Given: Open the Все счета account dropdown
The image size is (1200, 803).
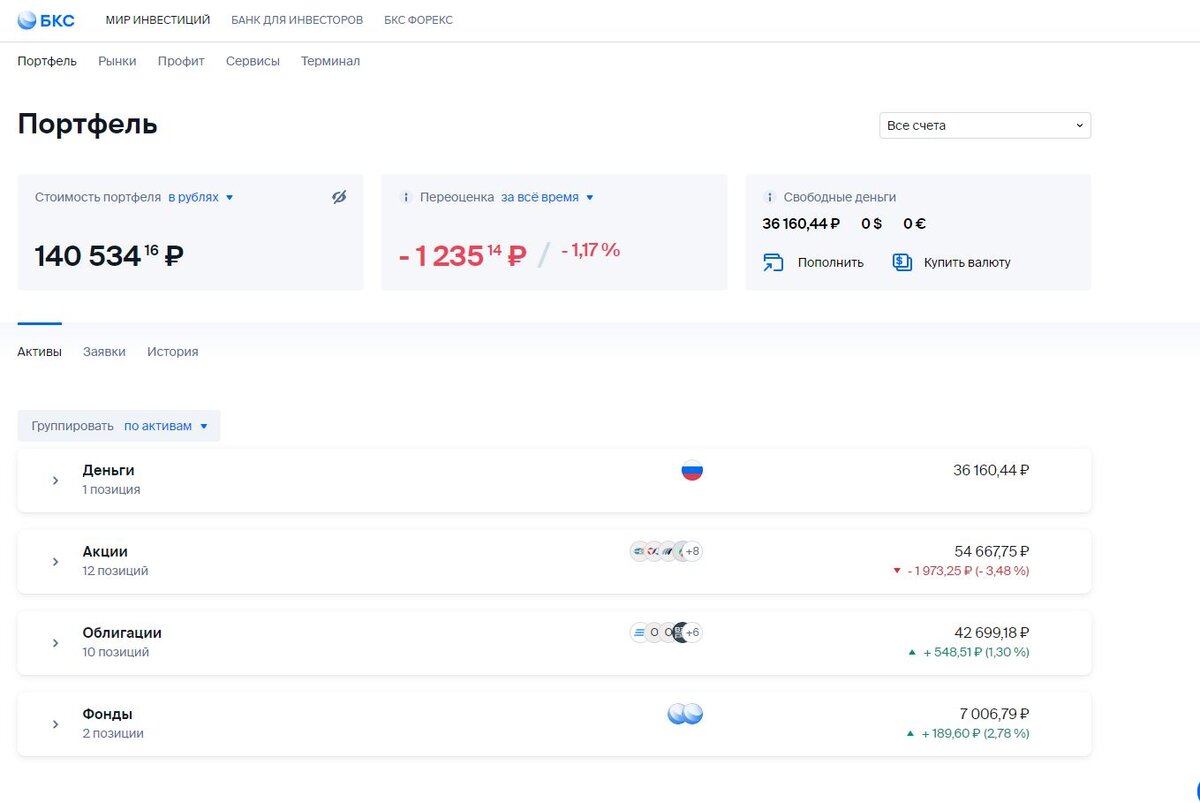Looking at the screenshot, I should (x=985, y=125).
